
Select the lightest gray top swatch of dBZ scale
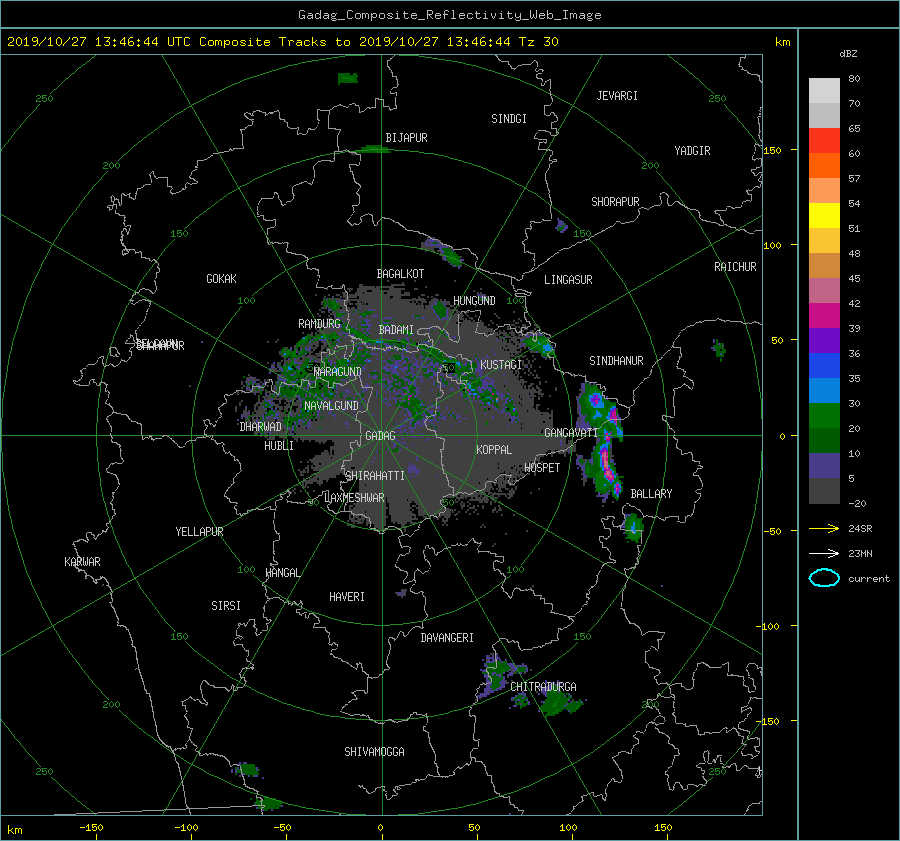click(x=824, y=90)
